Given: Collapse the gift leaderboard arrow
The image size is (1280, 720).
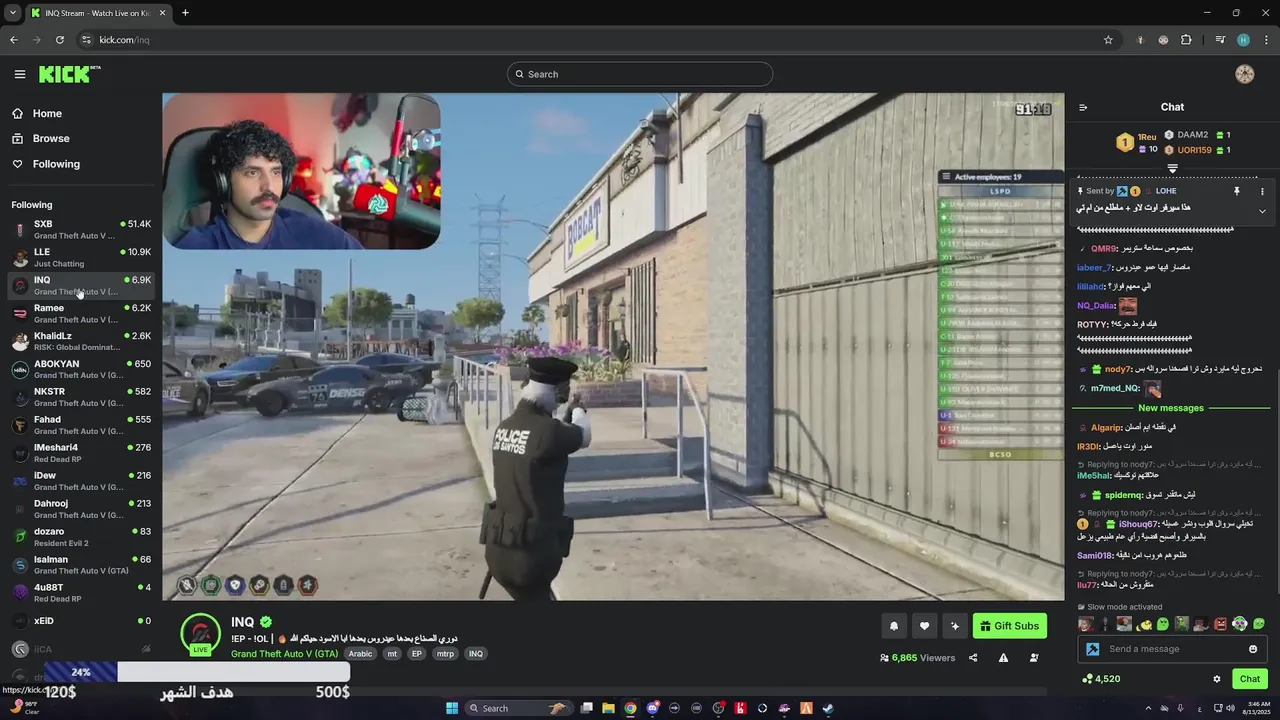Looking at the screenshot, I should point(1173,168).
